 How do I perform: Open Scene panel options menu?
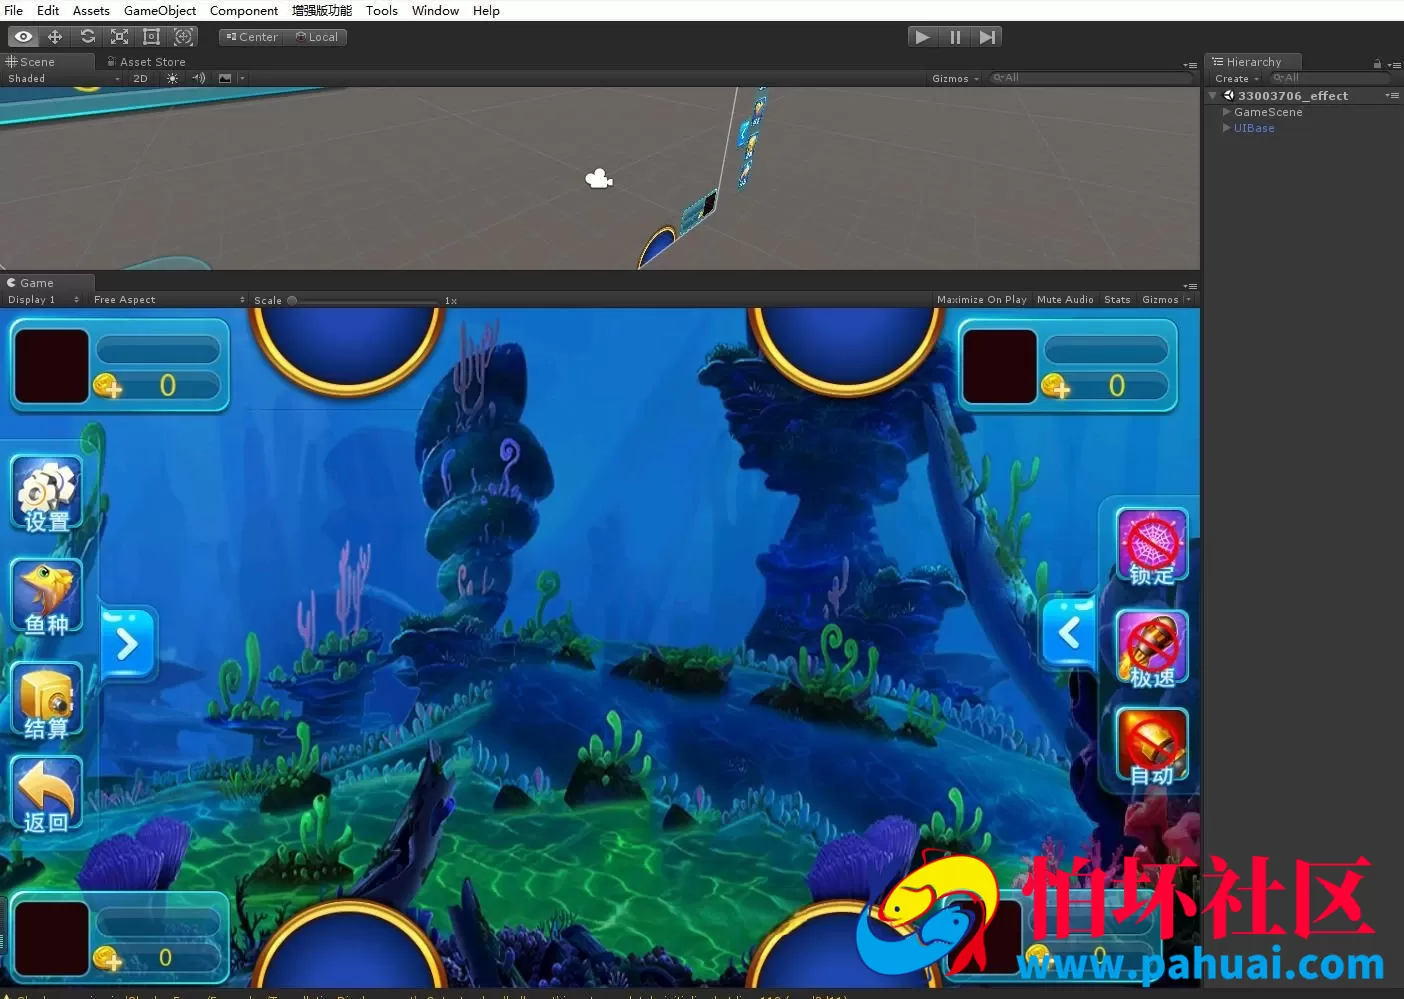(x=1190, y=64)
